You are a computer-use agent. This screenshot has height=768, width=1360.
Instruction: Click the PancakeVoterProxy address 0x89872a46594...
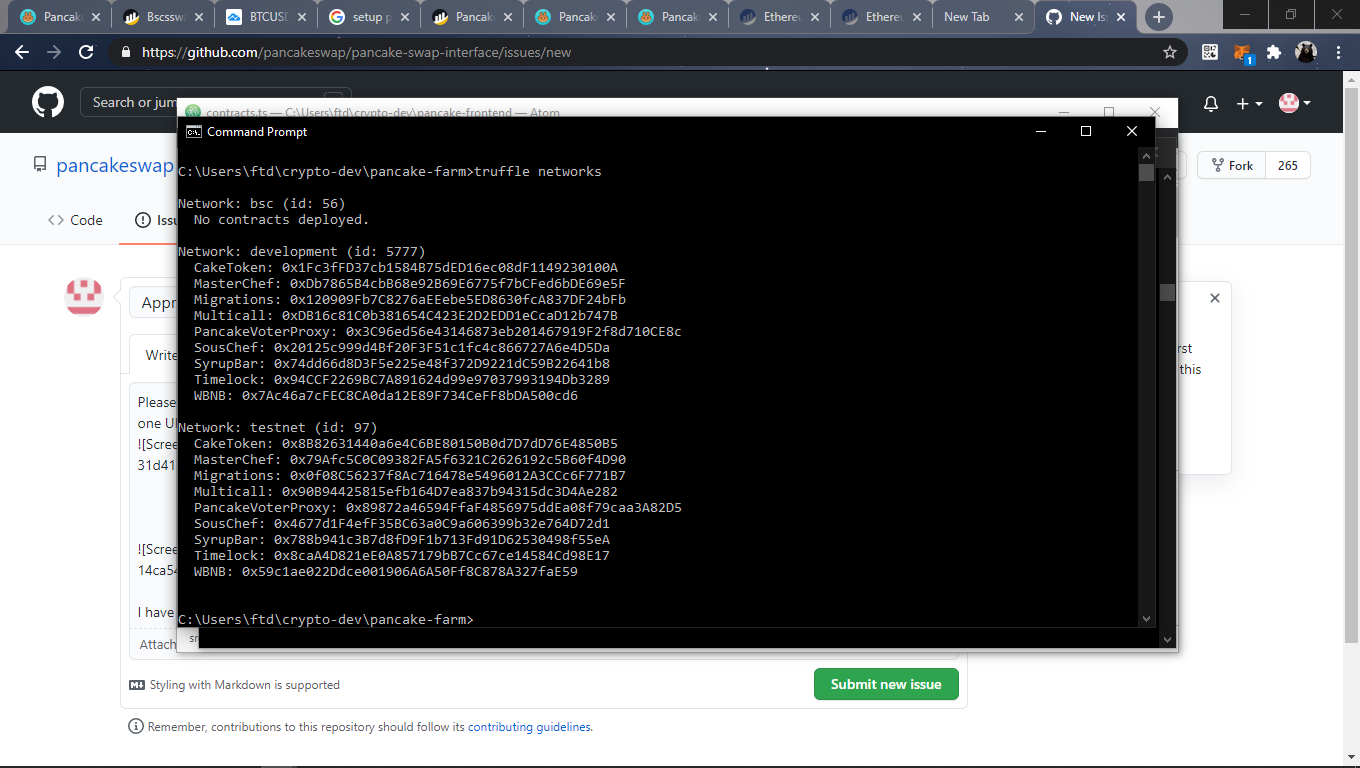[x=514, y=508]
